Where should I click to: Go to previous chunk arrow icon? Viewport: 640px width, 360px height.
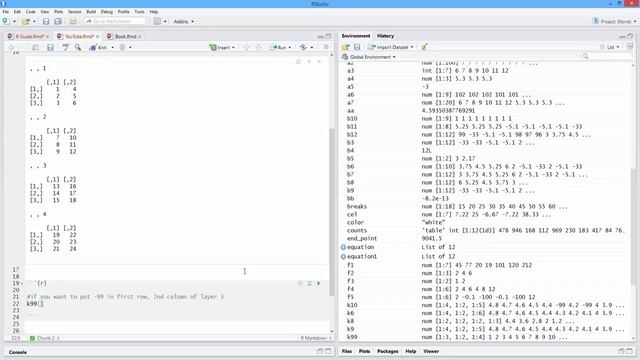click(x=246, y=47)
